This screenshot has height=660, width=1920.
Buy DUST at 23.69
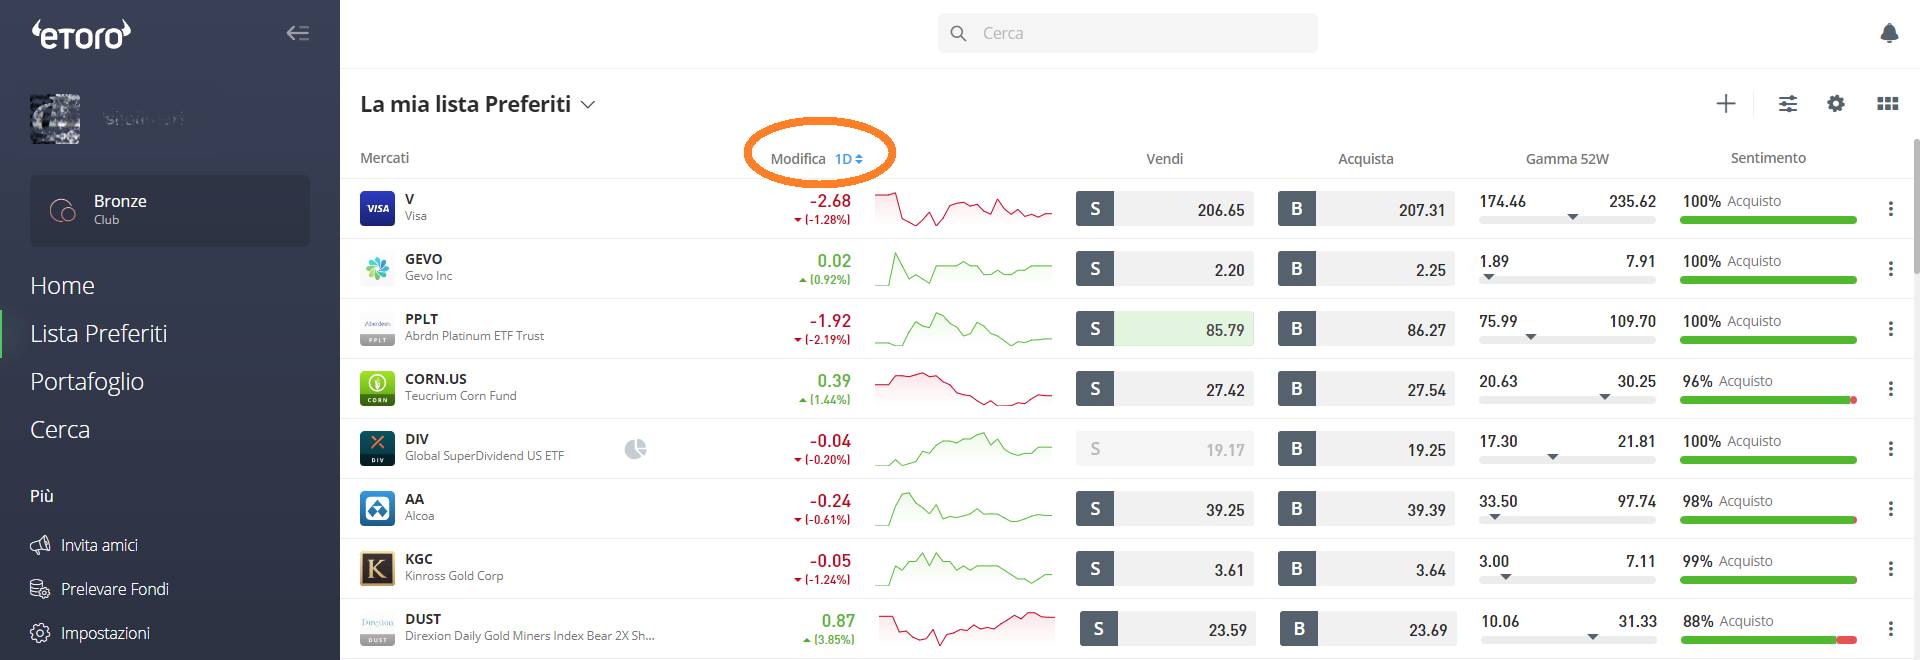click(x=1368, y=629)
